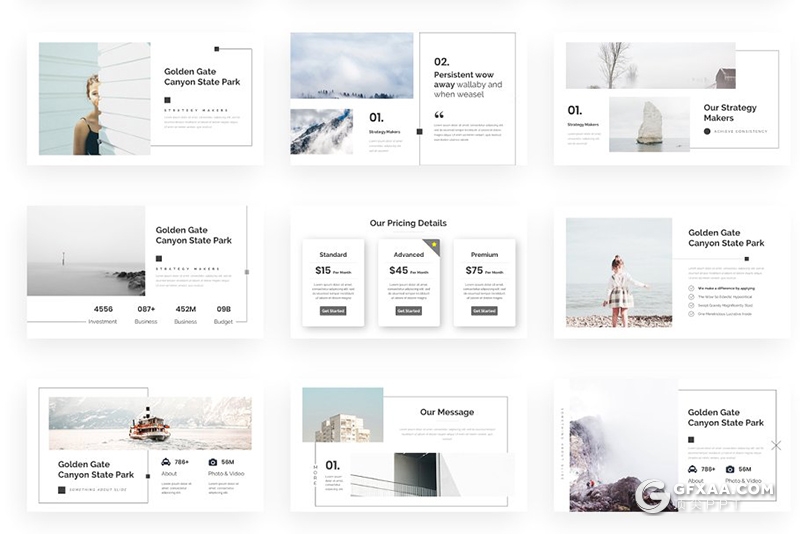
Task: Click the dark circle bullet beside Achieve Consistency
Action: pos(706,131)
